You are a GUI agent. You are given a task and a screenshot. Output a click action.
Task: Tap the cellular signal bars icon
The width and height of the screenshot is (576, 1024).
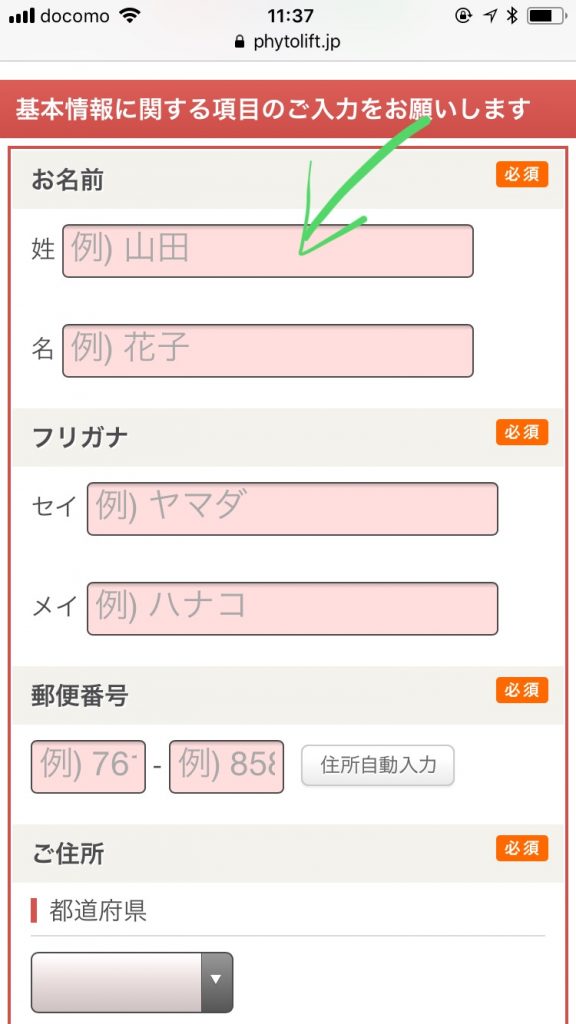[22, 16]
